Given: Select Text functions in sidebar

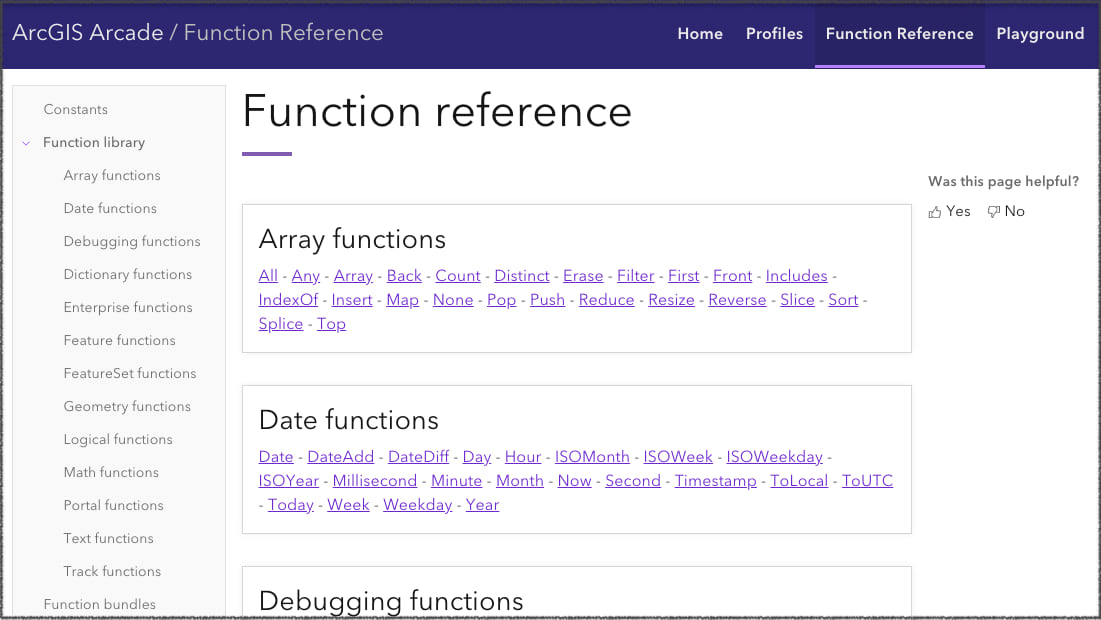Looking at the screenshot, I should [x=109, y=539].
